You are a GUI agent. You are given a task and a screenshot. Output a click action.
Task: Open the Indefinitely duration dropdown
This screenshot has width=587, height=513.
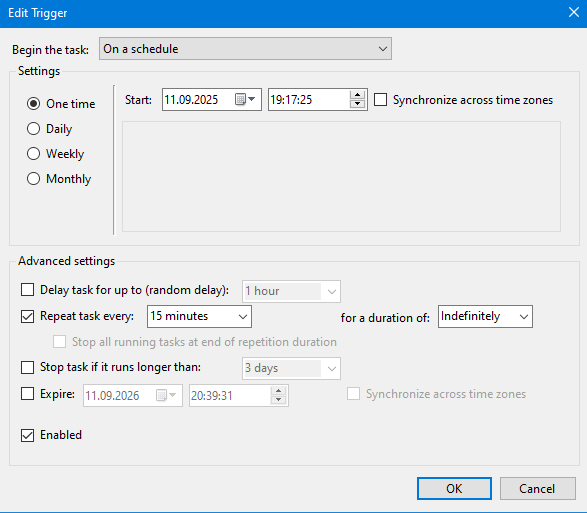coord(485,316)
